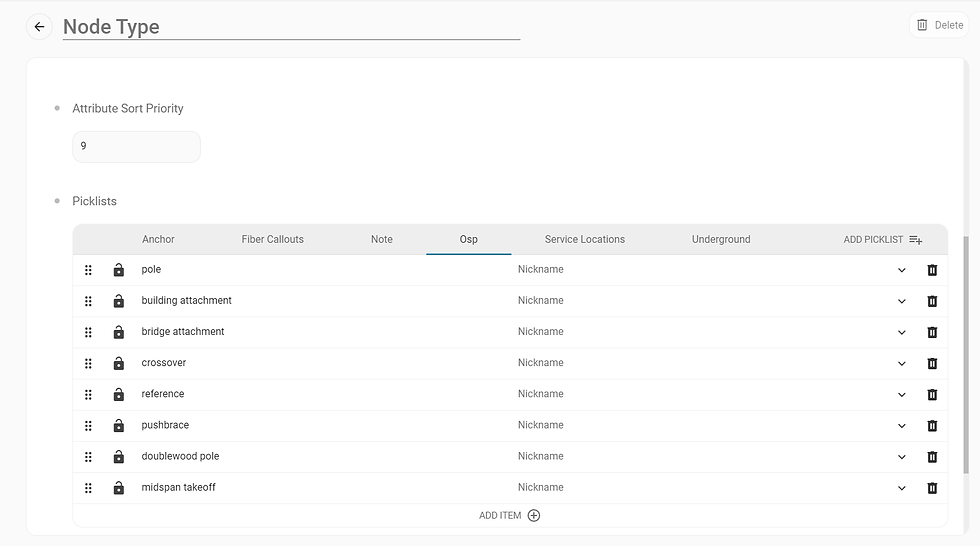Switch to the Anchor picklist tab
Image resolution: width=980 pixels, height=546 pixels.
pyautogui.click(x=158, y=239)
